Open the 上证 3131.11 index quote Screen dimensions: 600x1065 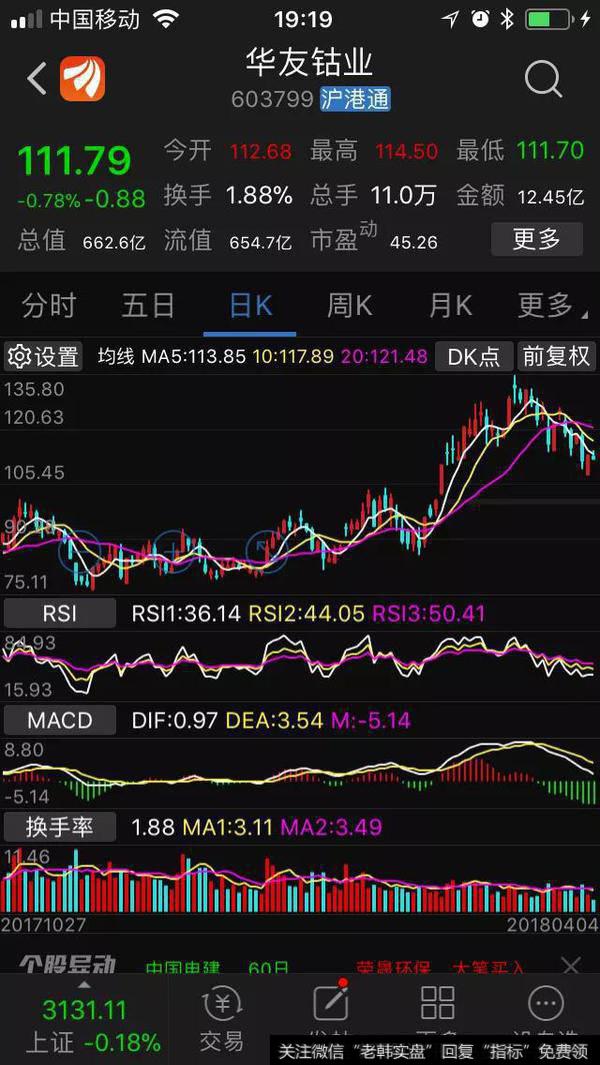84,1024
